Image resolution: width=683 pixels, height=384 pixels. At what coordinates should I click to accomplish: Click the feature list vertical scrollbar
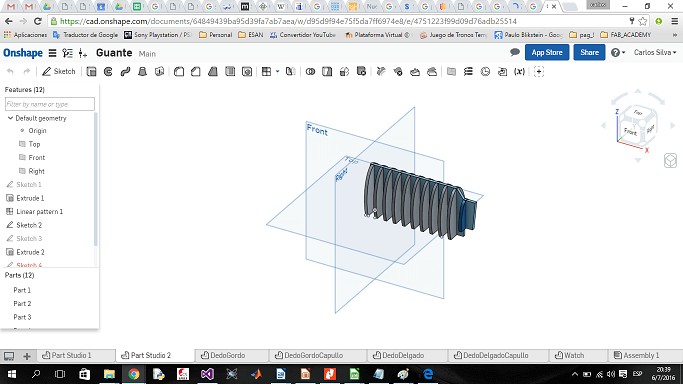pyautogui.click(x=96, y=179)
